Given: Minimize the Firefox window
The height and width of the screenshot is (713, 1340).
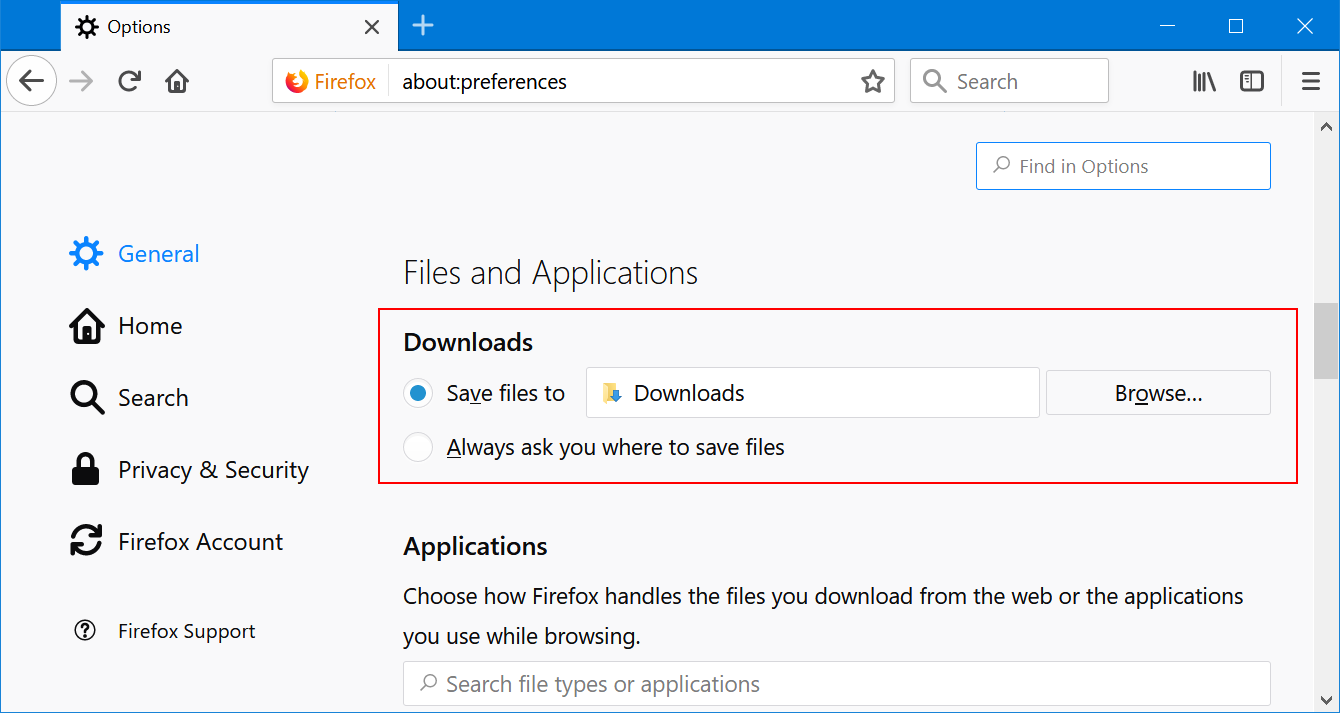Looking at the screenshot, I should point(1167,26).
